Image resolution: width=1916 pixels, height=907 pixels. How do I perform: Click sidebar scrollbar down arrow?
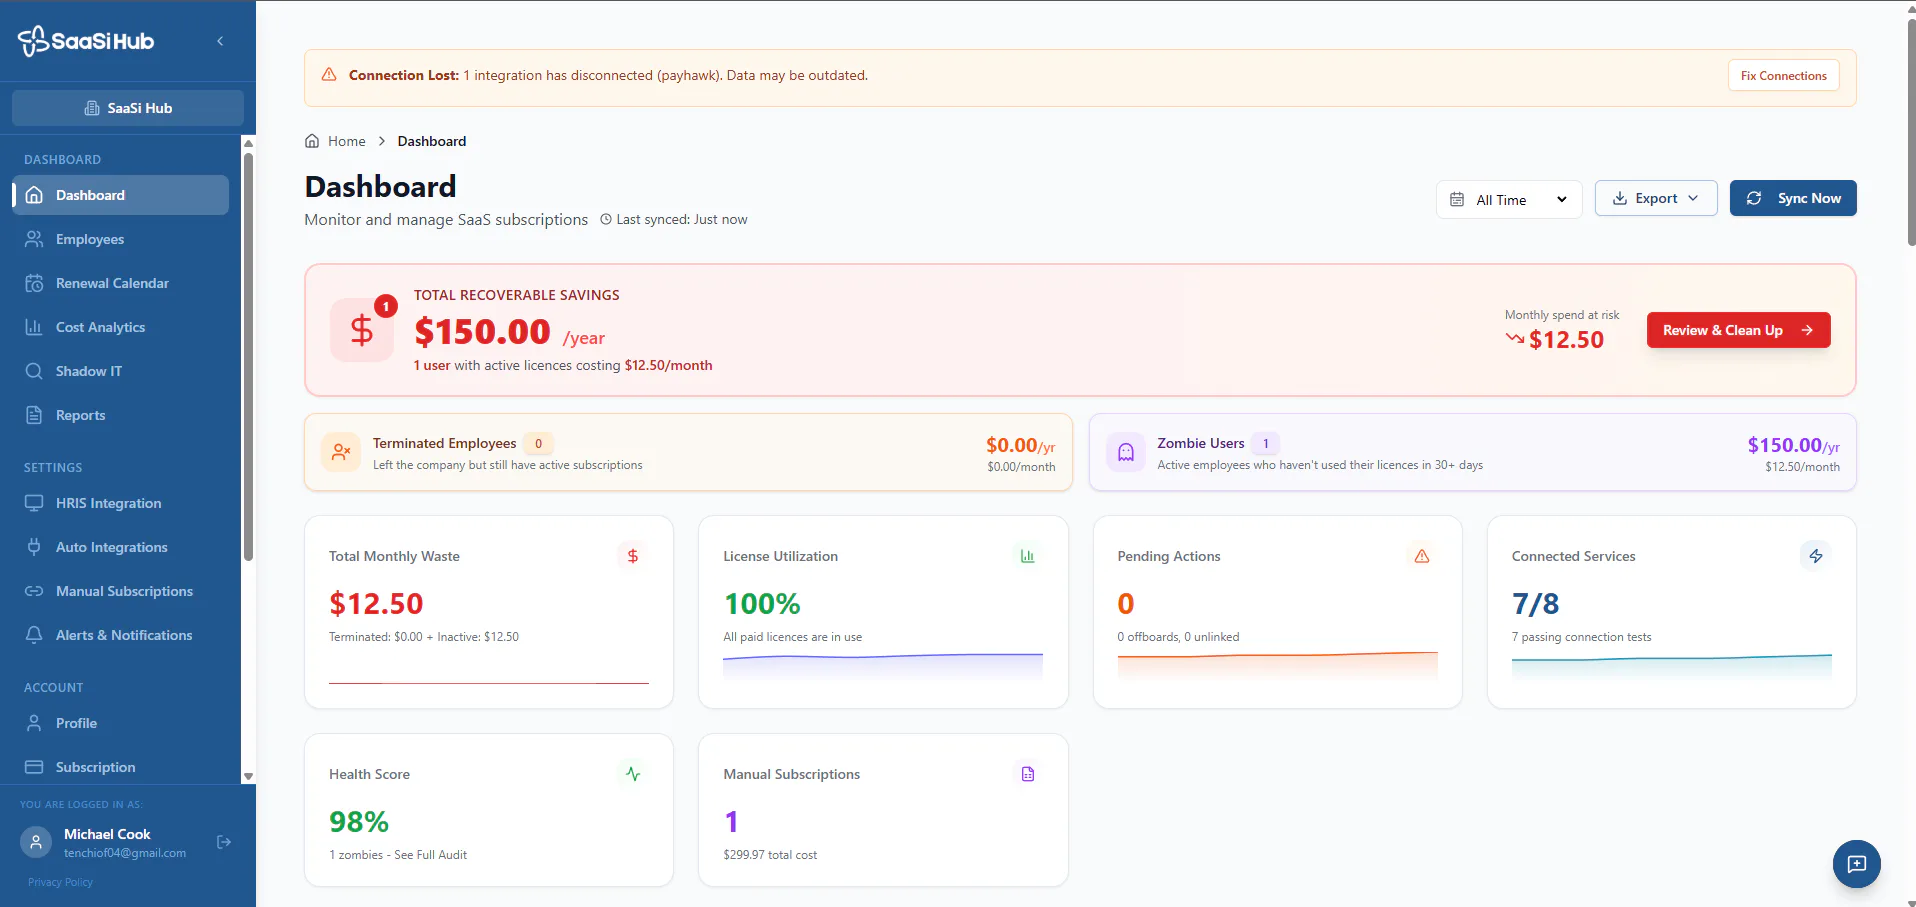(x=248, y=776)
